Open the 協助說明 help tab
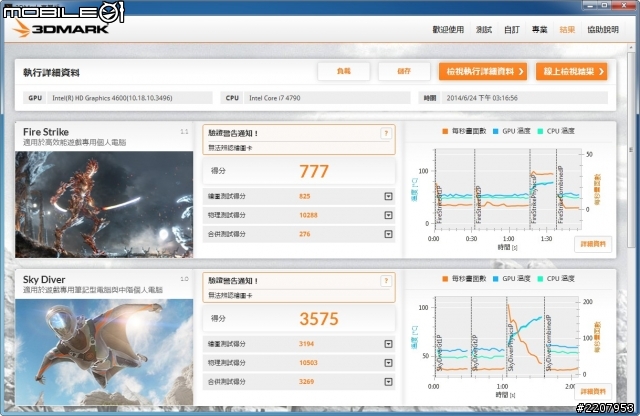Image resolution: width=640 pixels, height=416 pixels. point(603,29)
